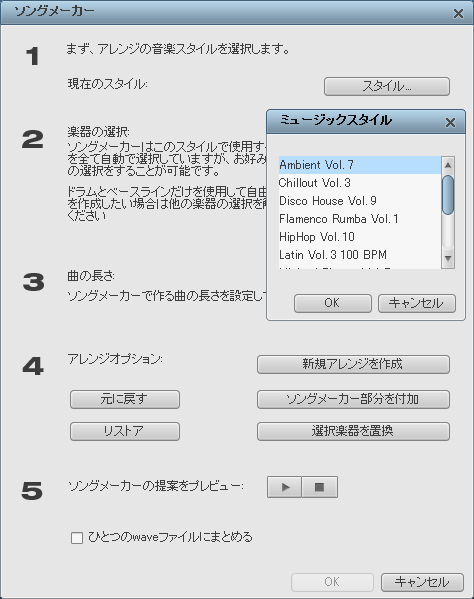474x599 pixels.
Task: Choose Chillout Vol. 3 from list
Action: (359, 183)
